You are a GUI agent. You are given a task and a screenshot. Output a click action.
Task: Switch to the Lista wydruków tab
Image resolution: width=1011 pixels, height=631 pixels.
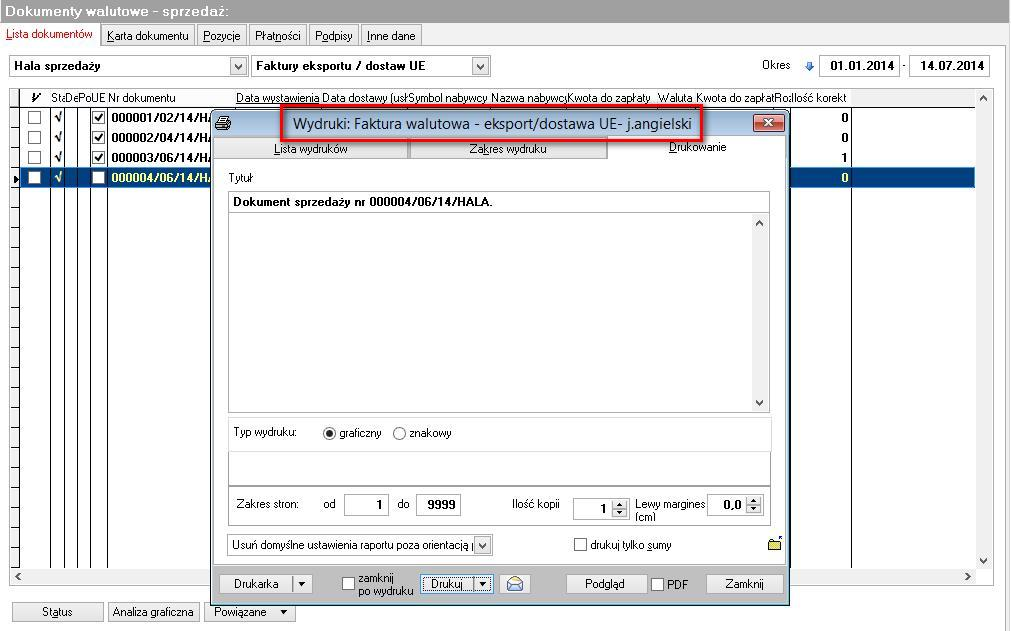coord(310,149)
